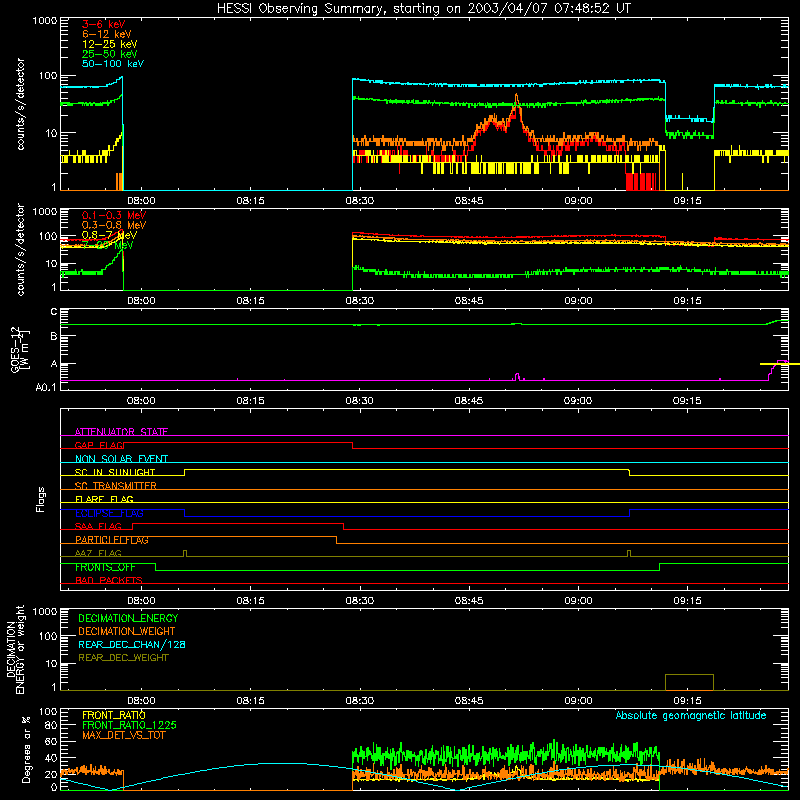Viewport: 800px width, 800px height.
Task: Click the 80 tick label on the Degrees axis
Action: tap(51, 725)
